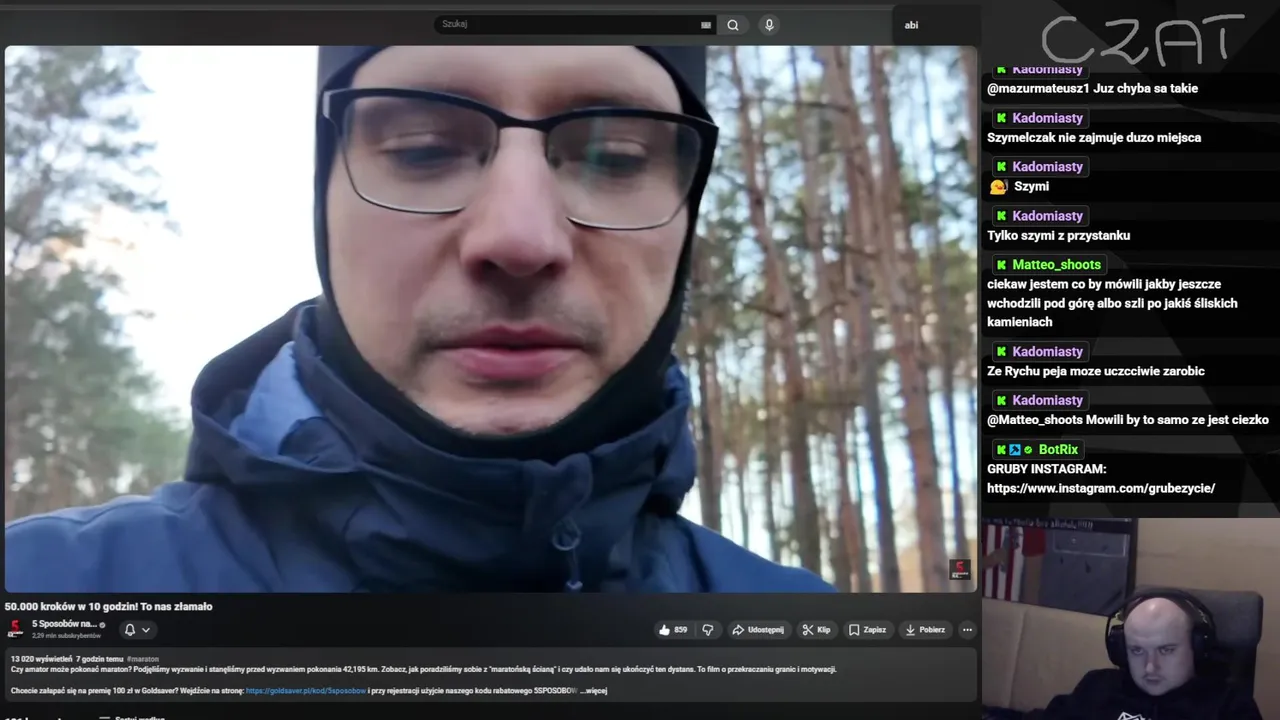1280x720 pixels.
Task: Open the goldsaver.pl link in description
Action: (305, 691)
